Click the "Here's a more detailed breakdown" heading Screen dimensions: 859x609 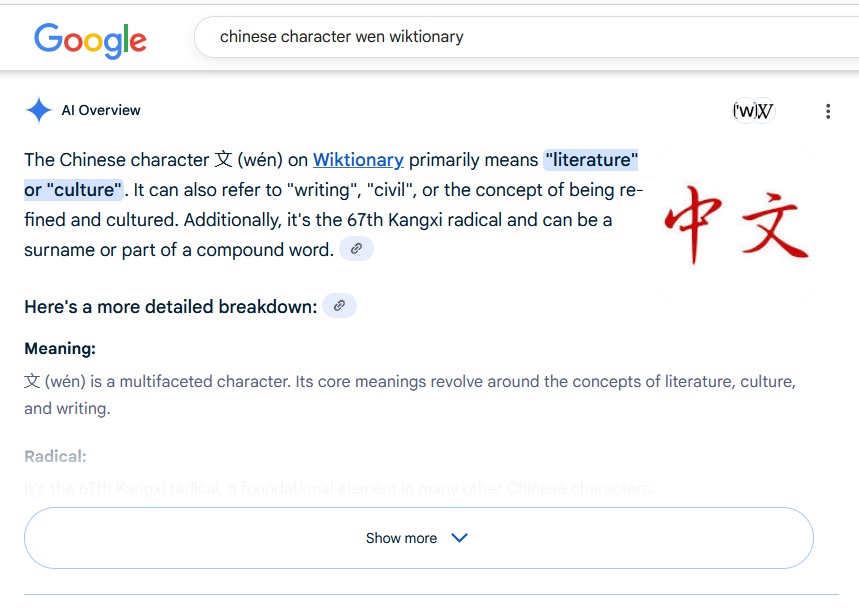click(x=170, y=307)
